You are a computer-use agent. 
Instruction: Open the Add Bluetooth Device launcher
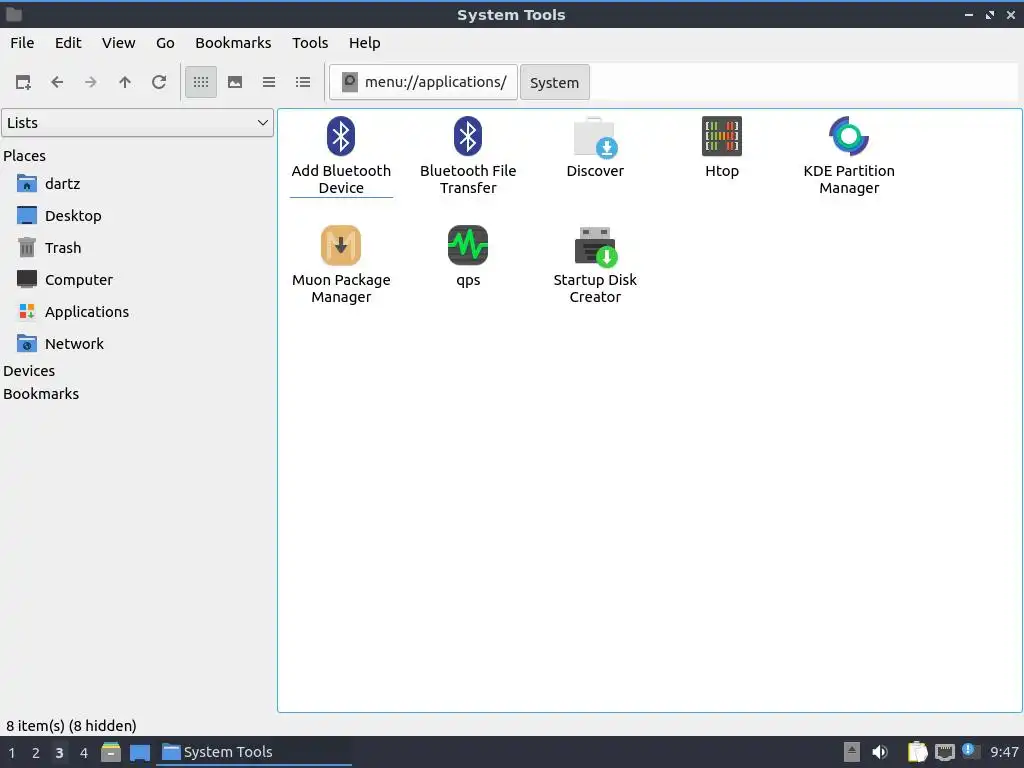(x=341, y=136)
